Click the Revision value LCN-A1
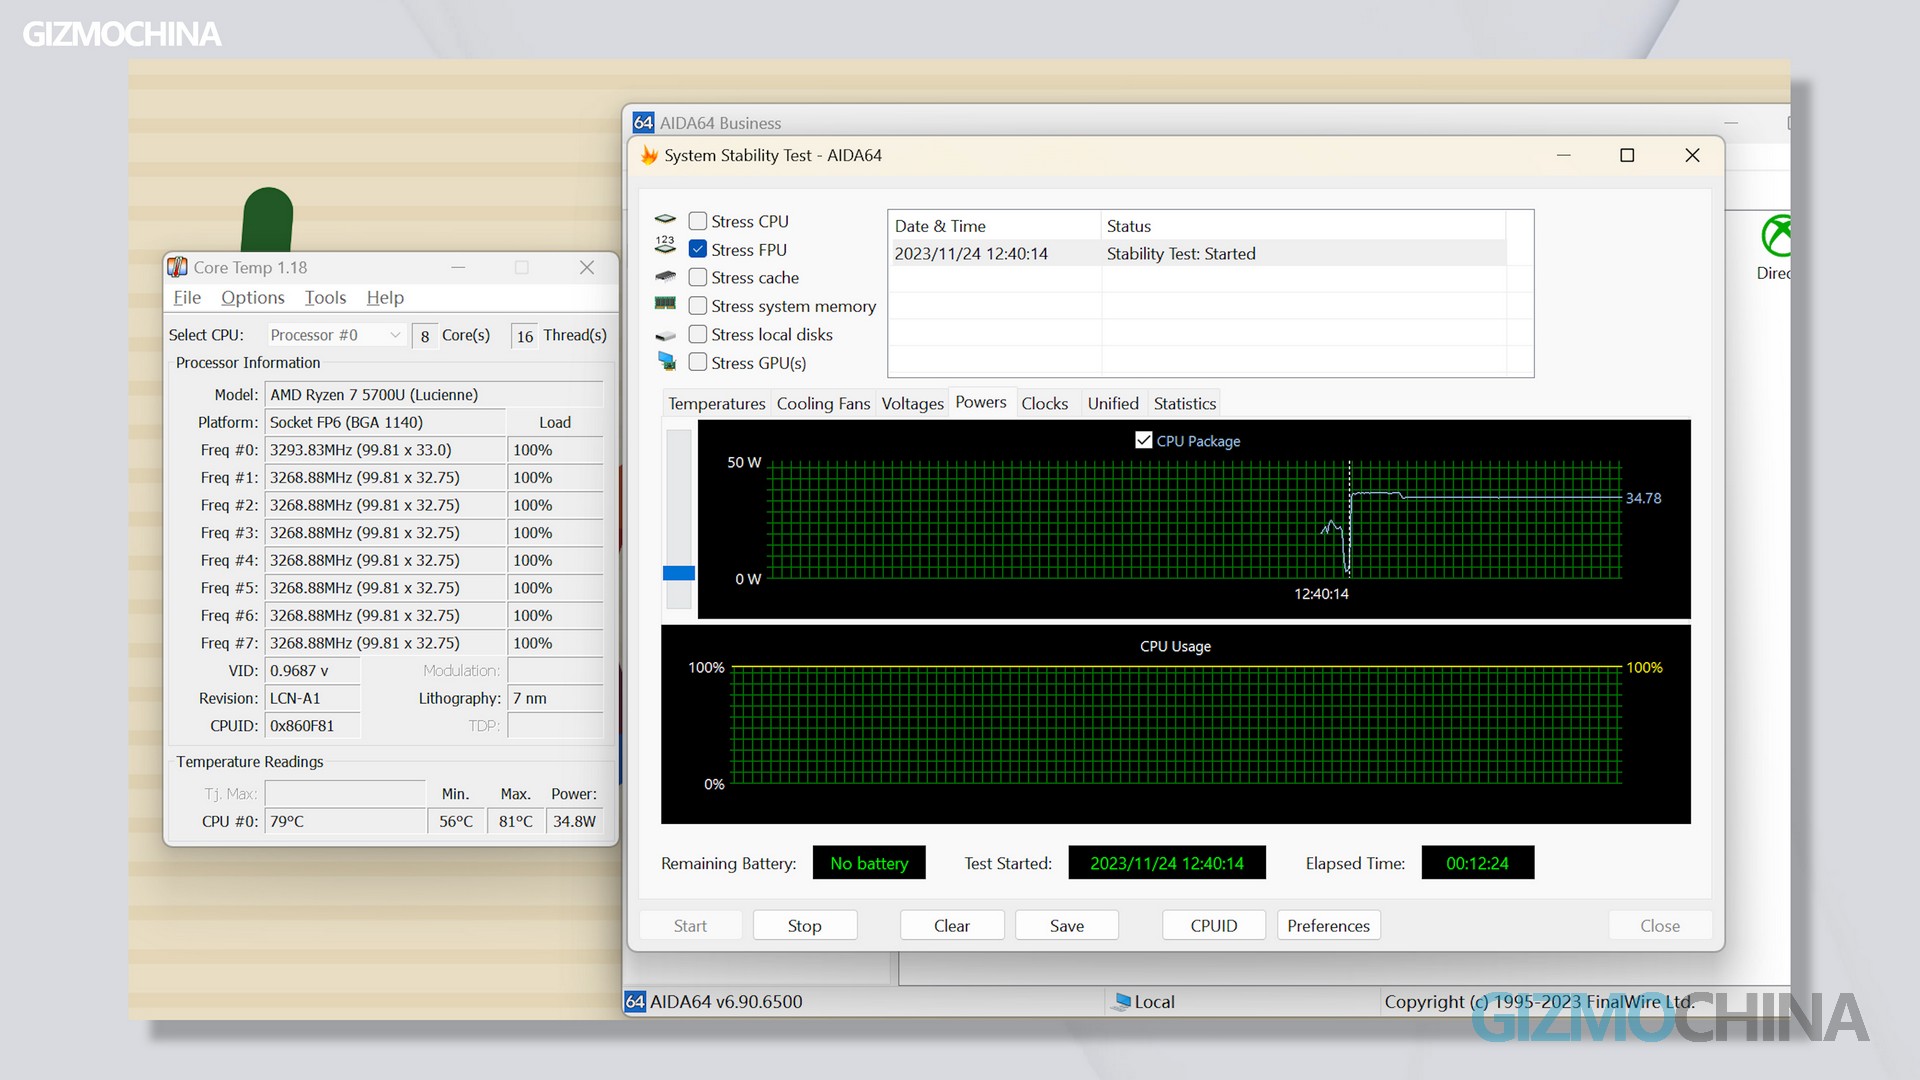 (x=312, y=698)
